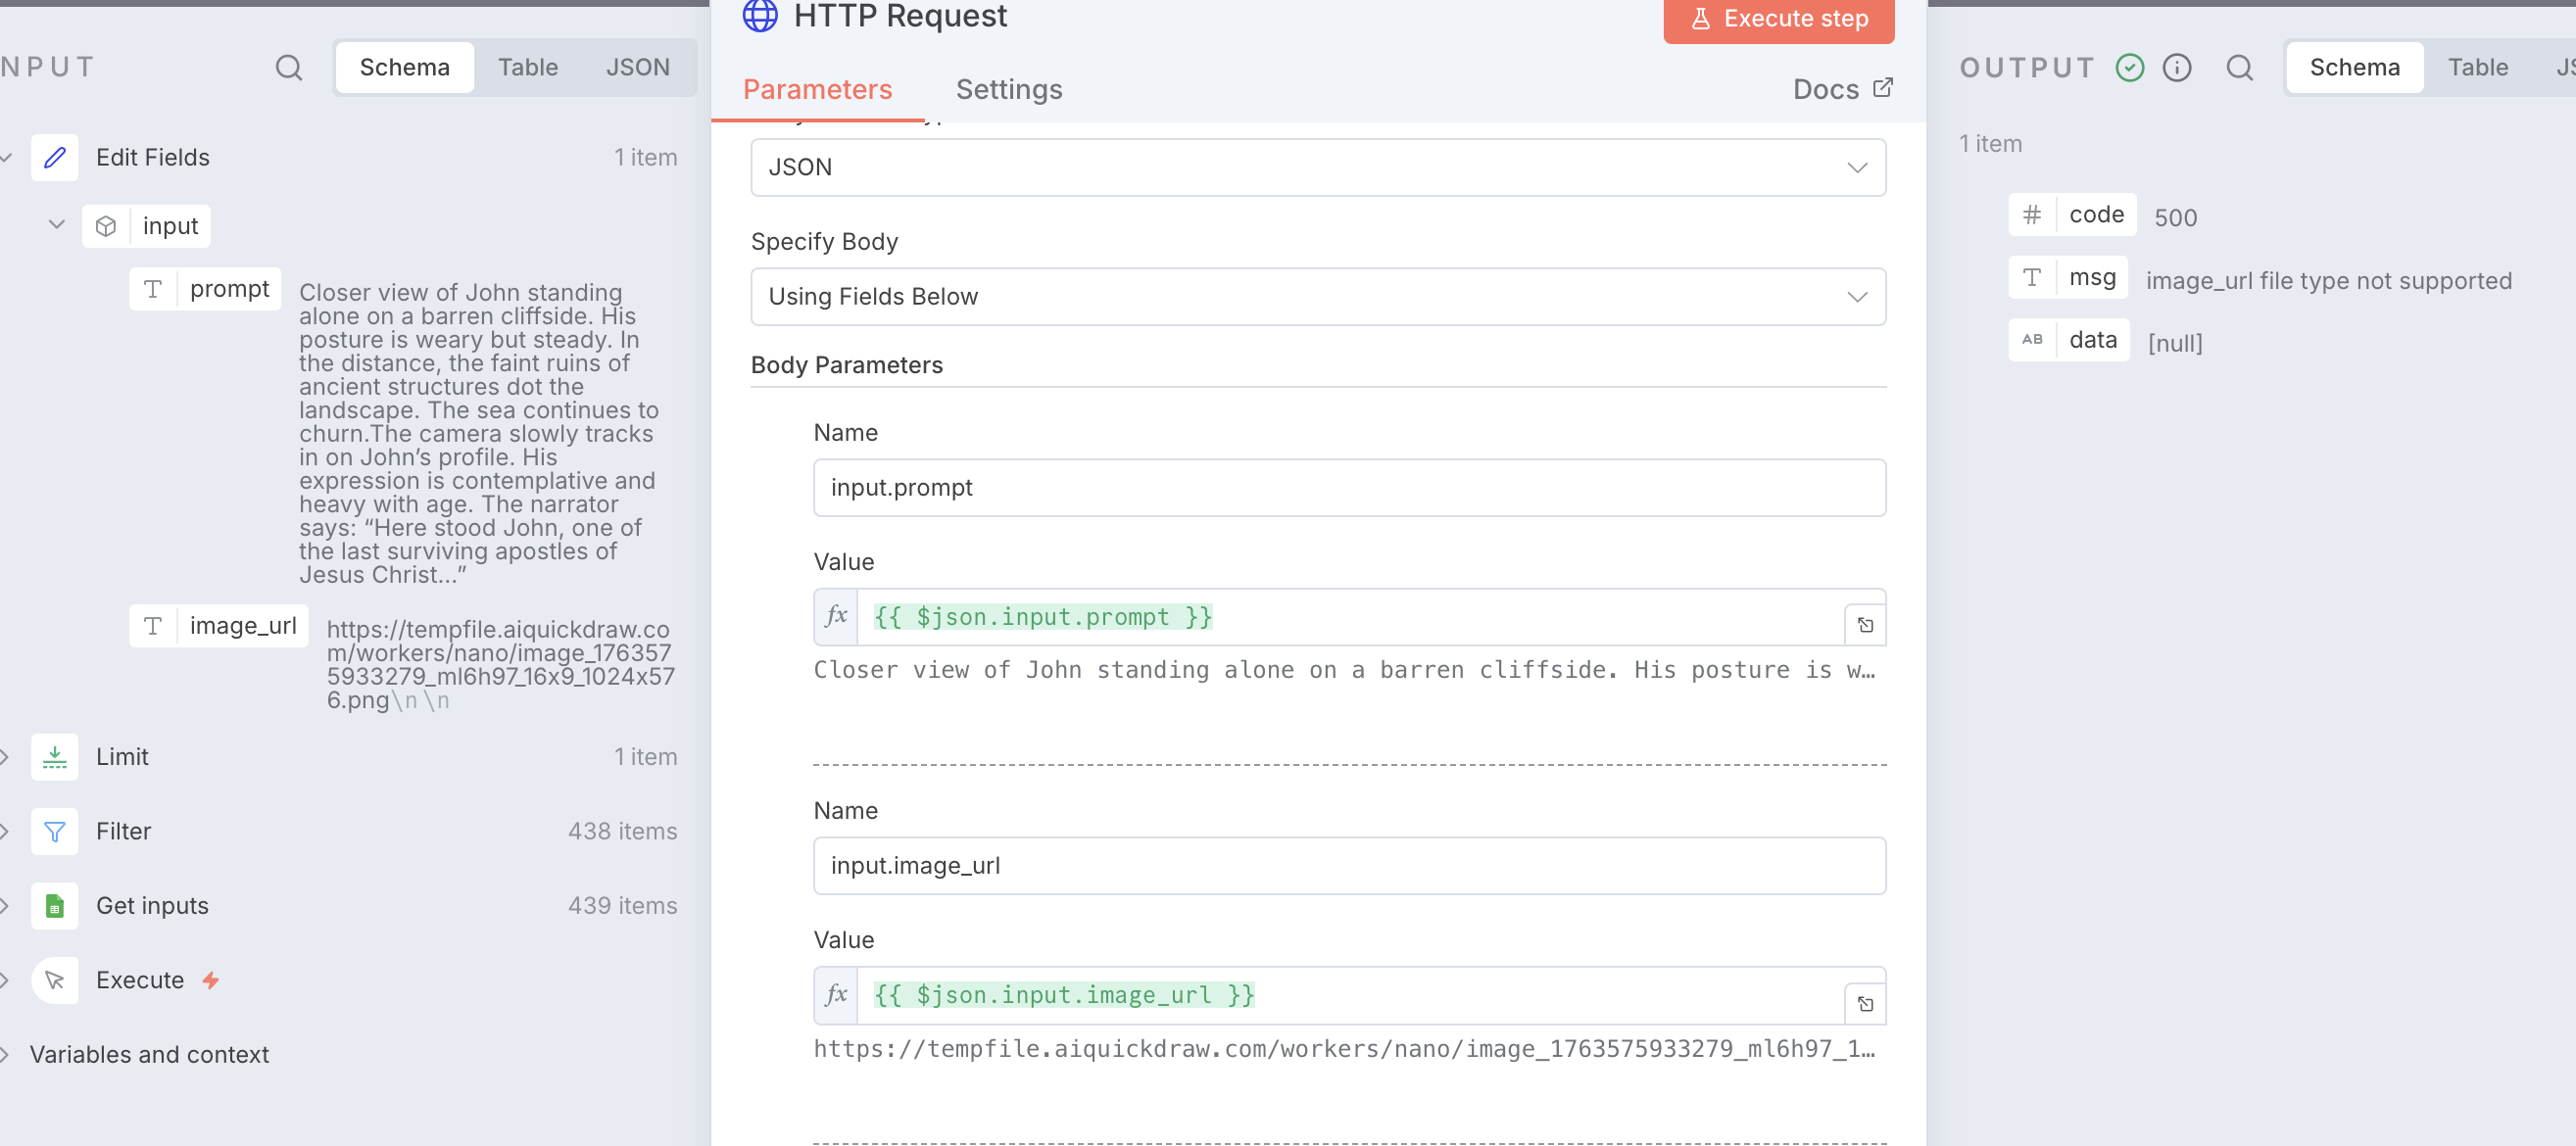The height and width of the screenshot is (1146, 2576).
Task: Switch Output view to Table
Action: (x=2479, y=67)
